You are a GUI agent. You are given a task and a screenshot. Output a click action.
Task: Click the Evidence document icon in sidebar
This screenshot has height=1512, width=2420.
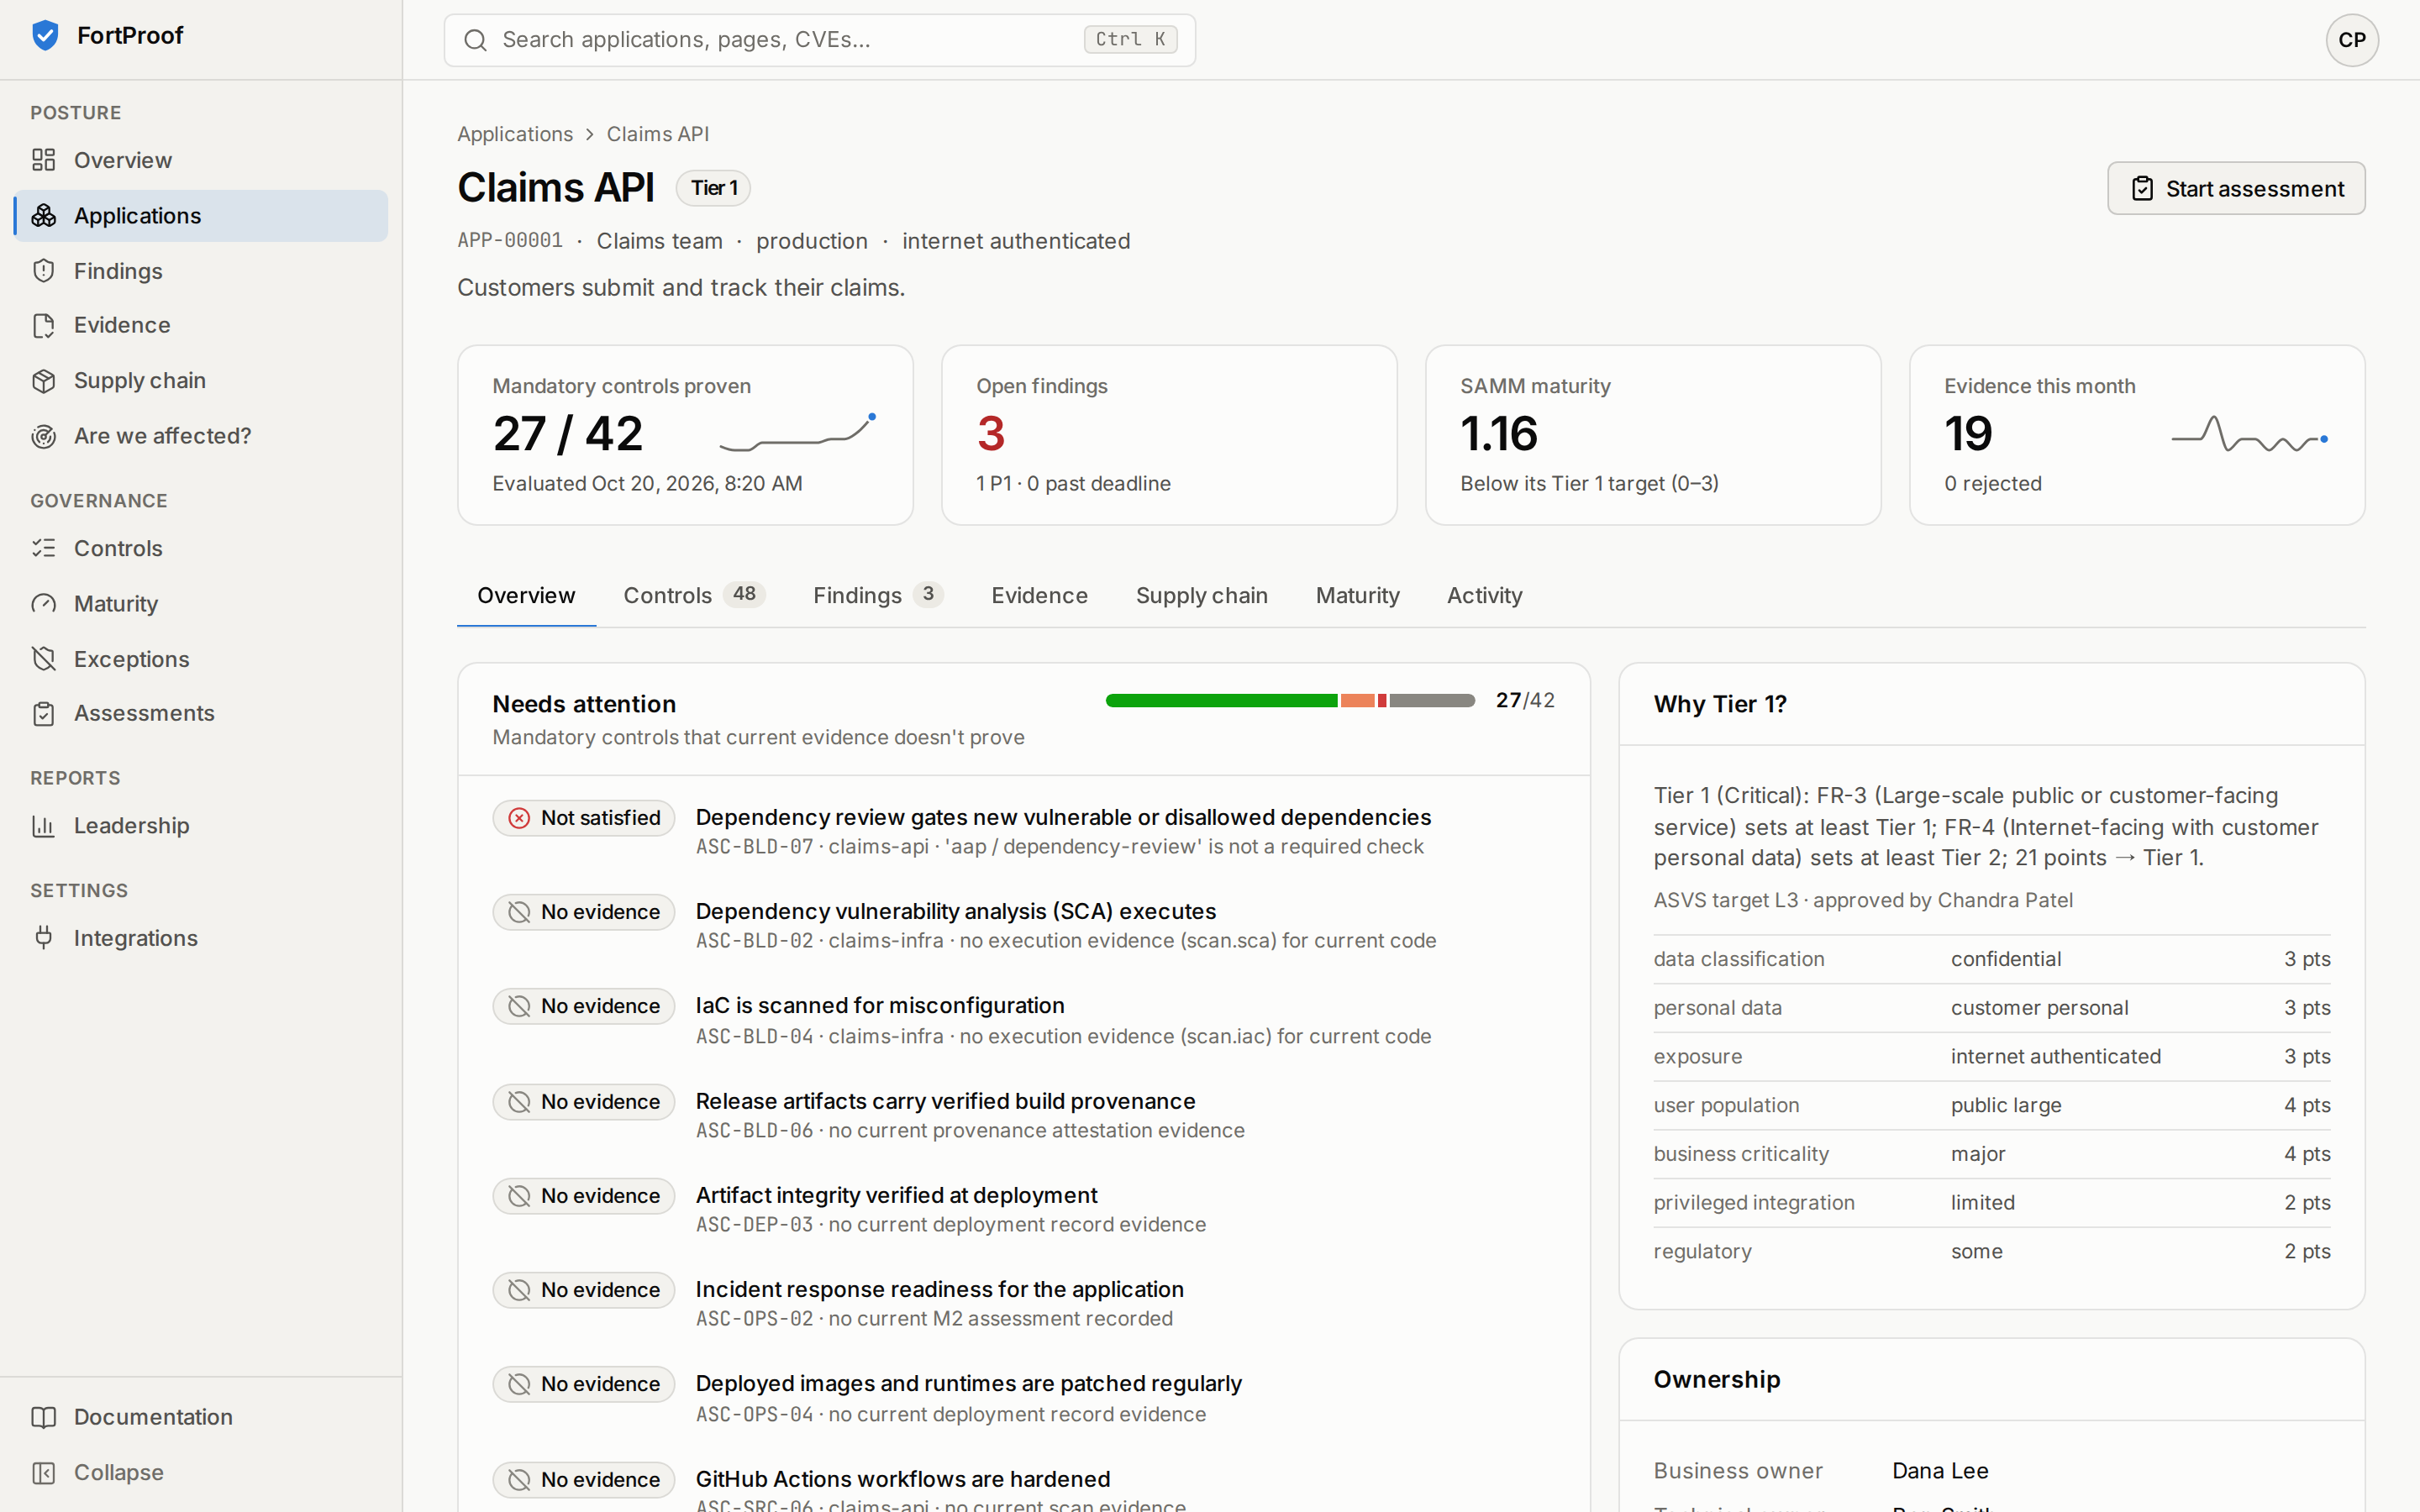(44, 325)
